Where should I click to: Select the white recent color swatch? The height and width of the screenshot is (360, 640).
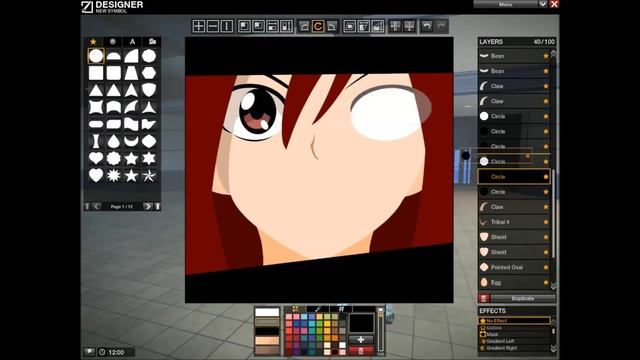[x=267, y=312]
